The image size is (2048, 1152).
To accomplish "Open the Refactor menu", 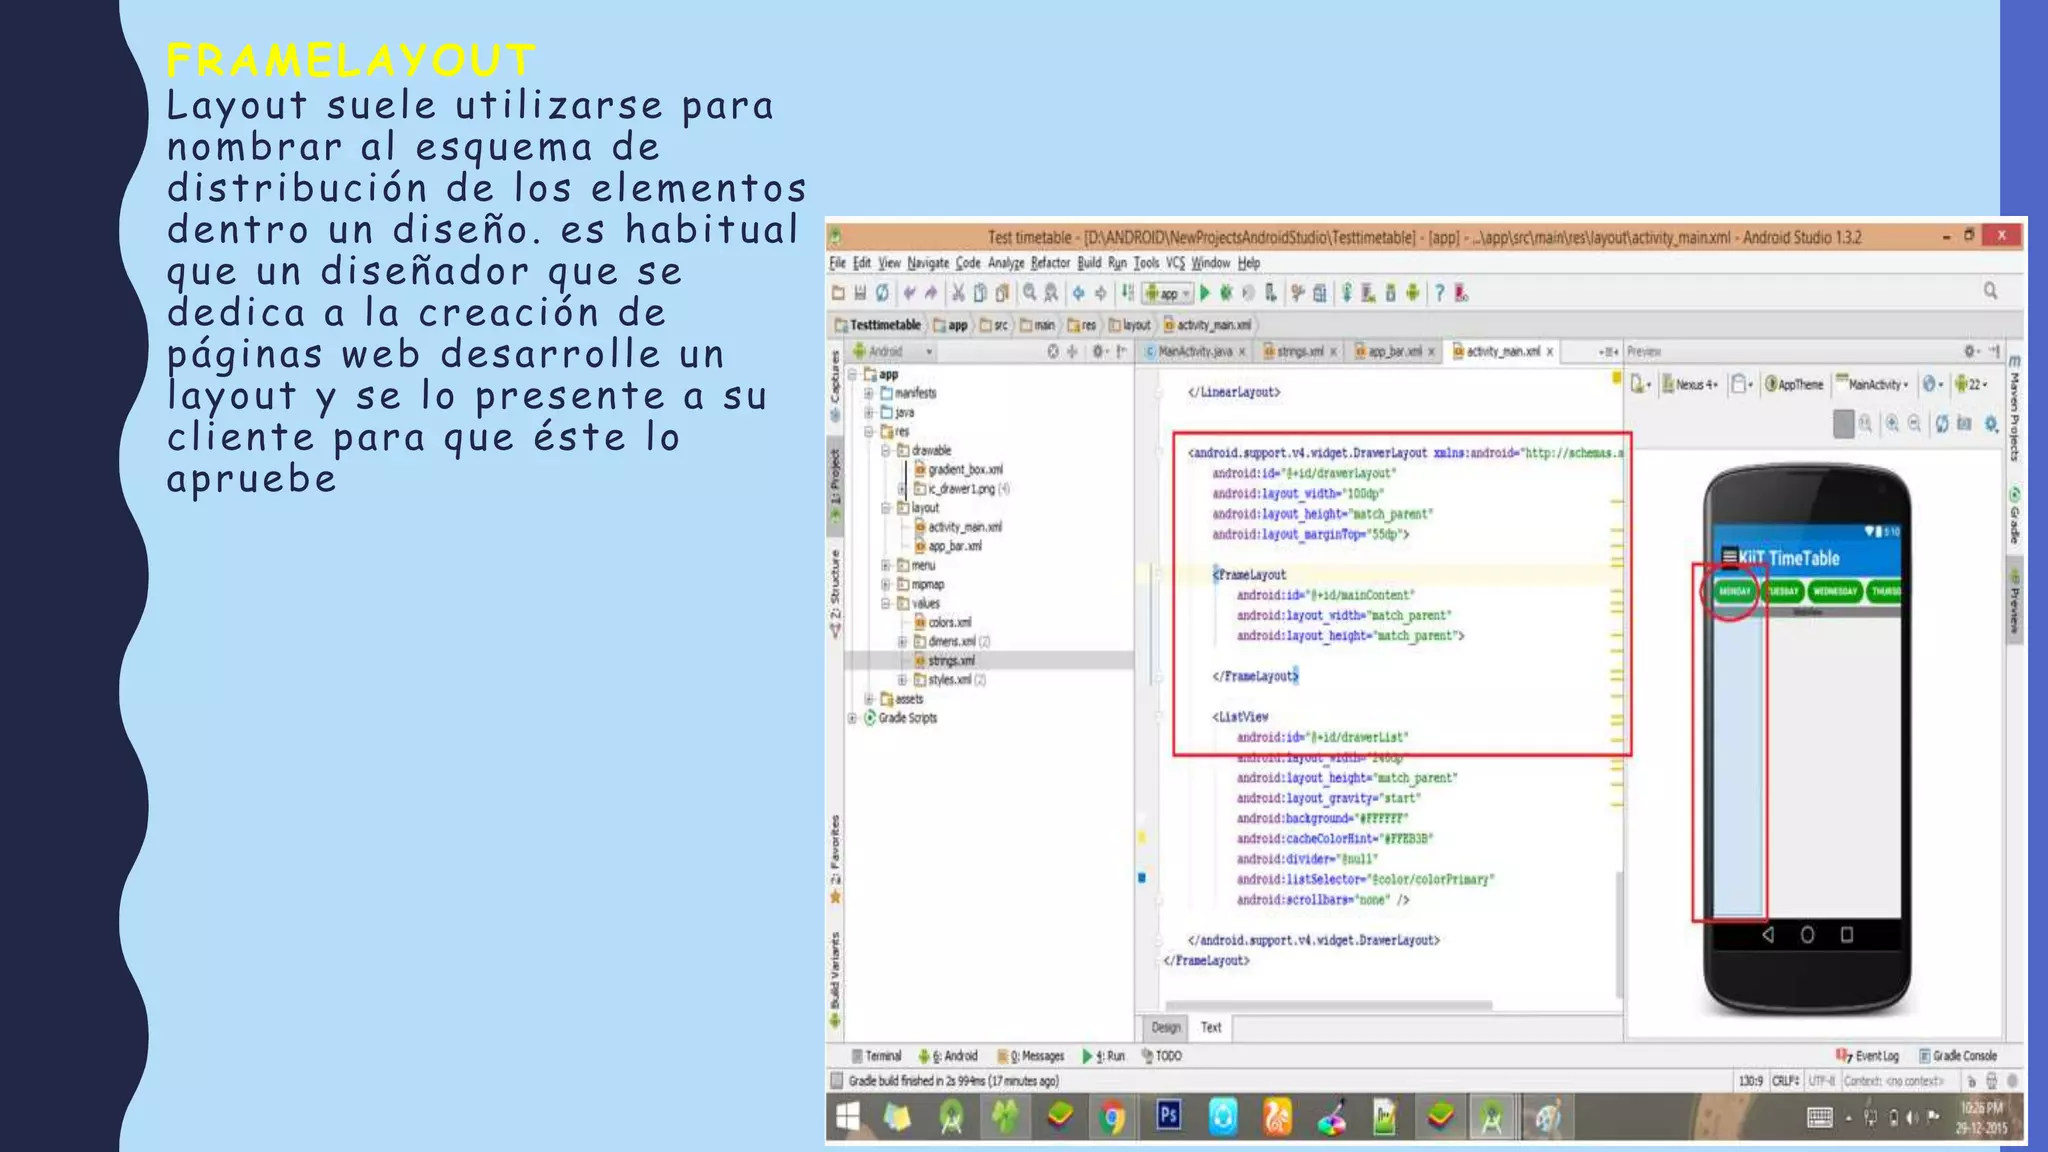I will (1050, 263).
